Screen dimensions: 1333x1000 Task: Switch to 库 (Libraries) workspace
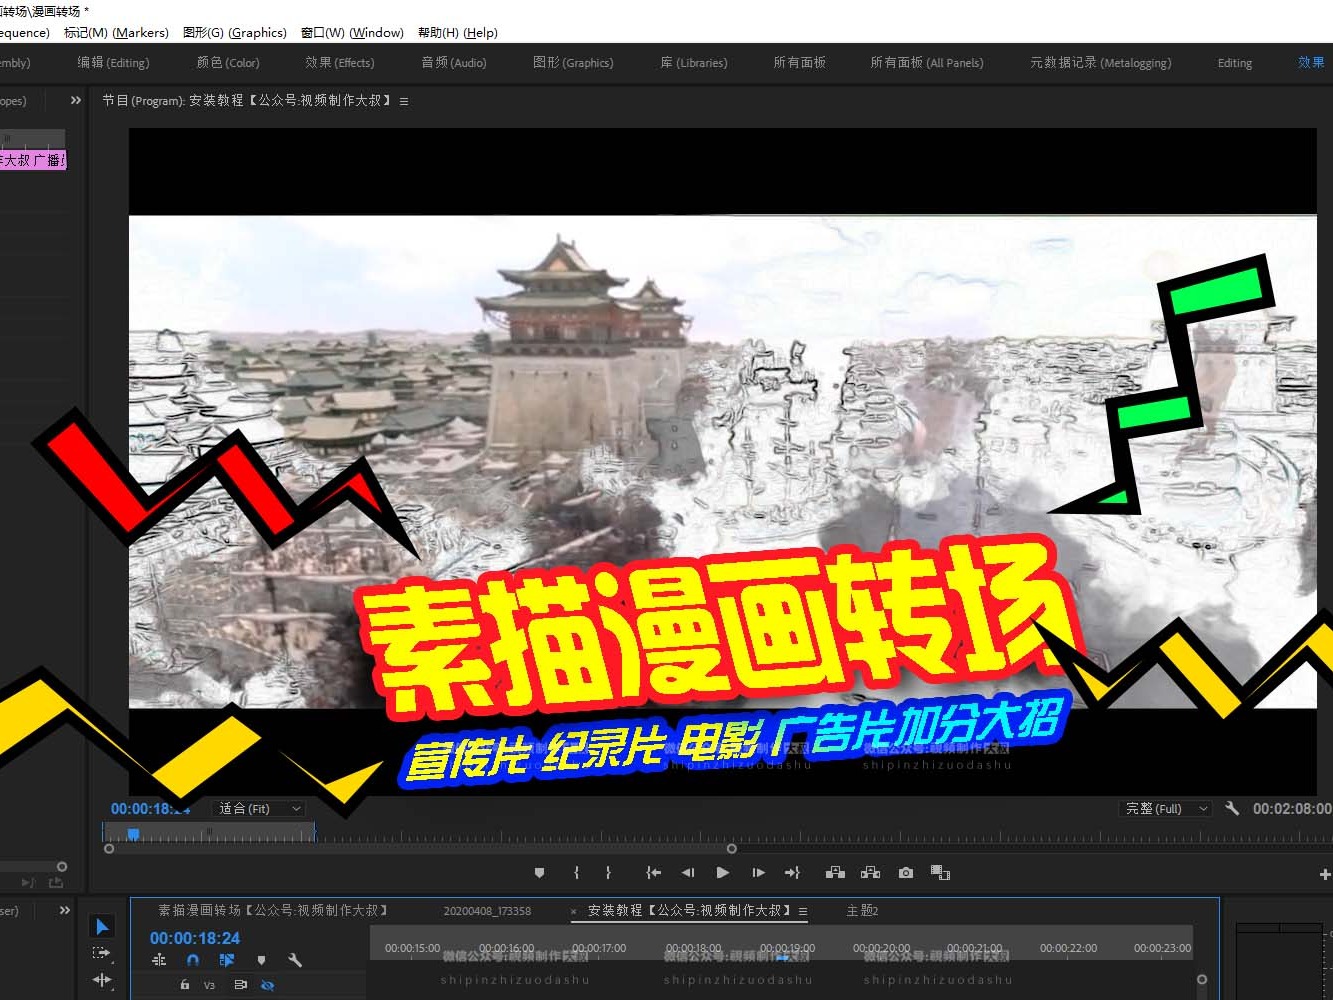(x=694, y=62)
